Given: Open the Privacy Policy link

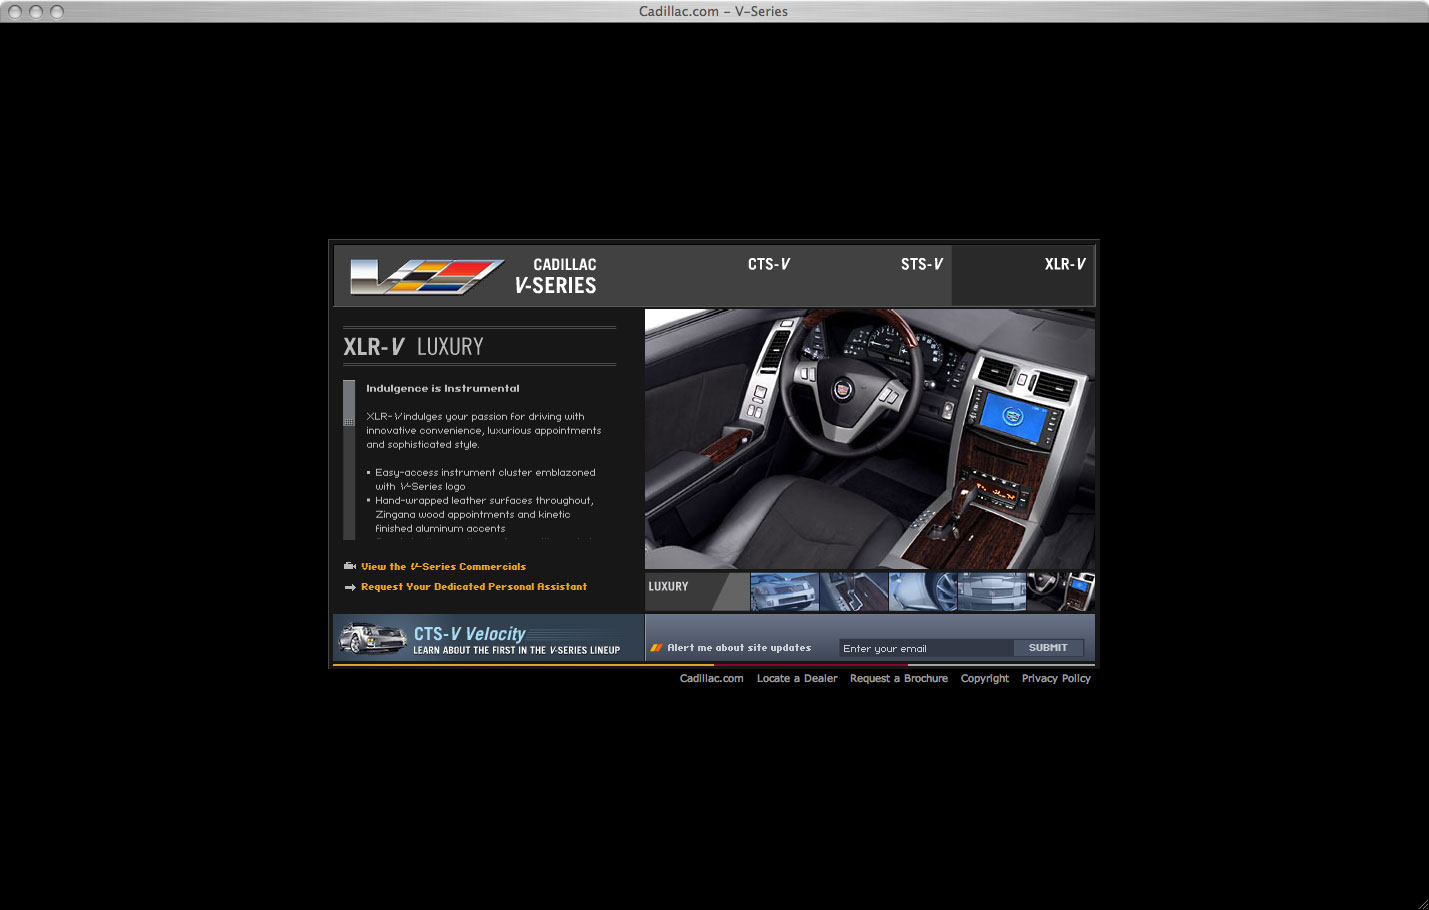Looking at the screenshot, I should click(x=1056, y=678).
